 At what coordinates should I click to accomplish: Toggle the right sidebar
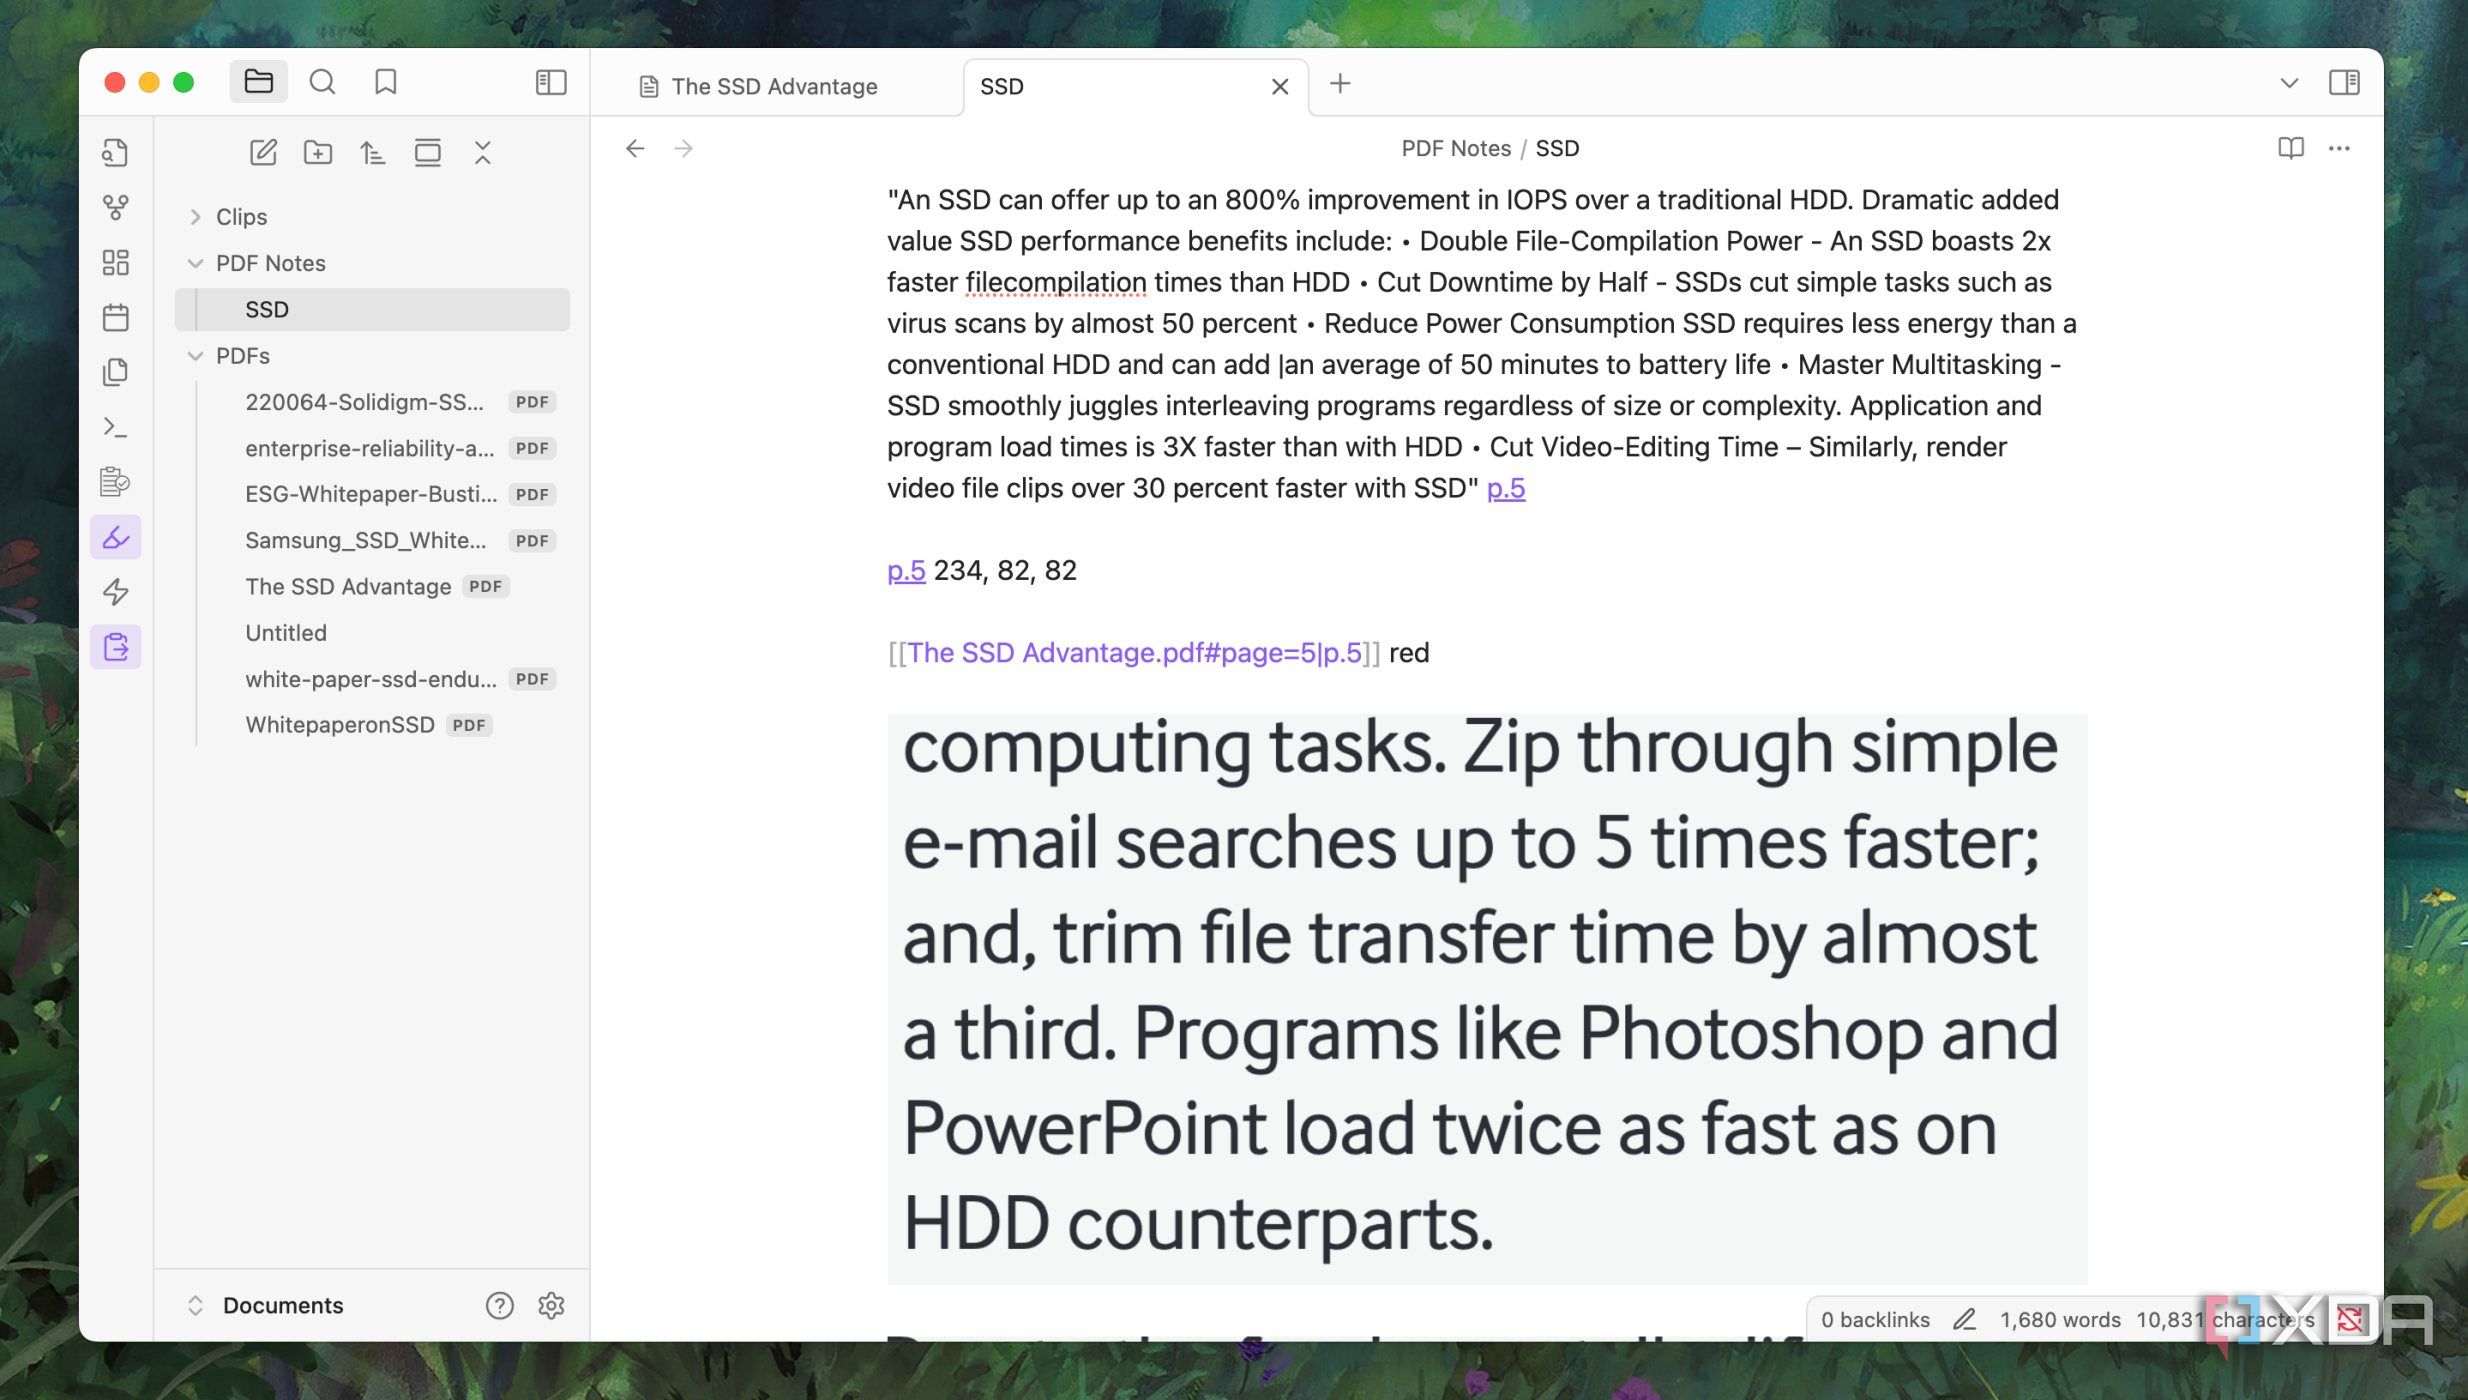point(2344,82)
